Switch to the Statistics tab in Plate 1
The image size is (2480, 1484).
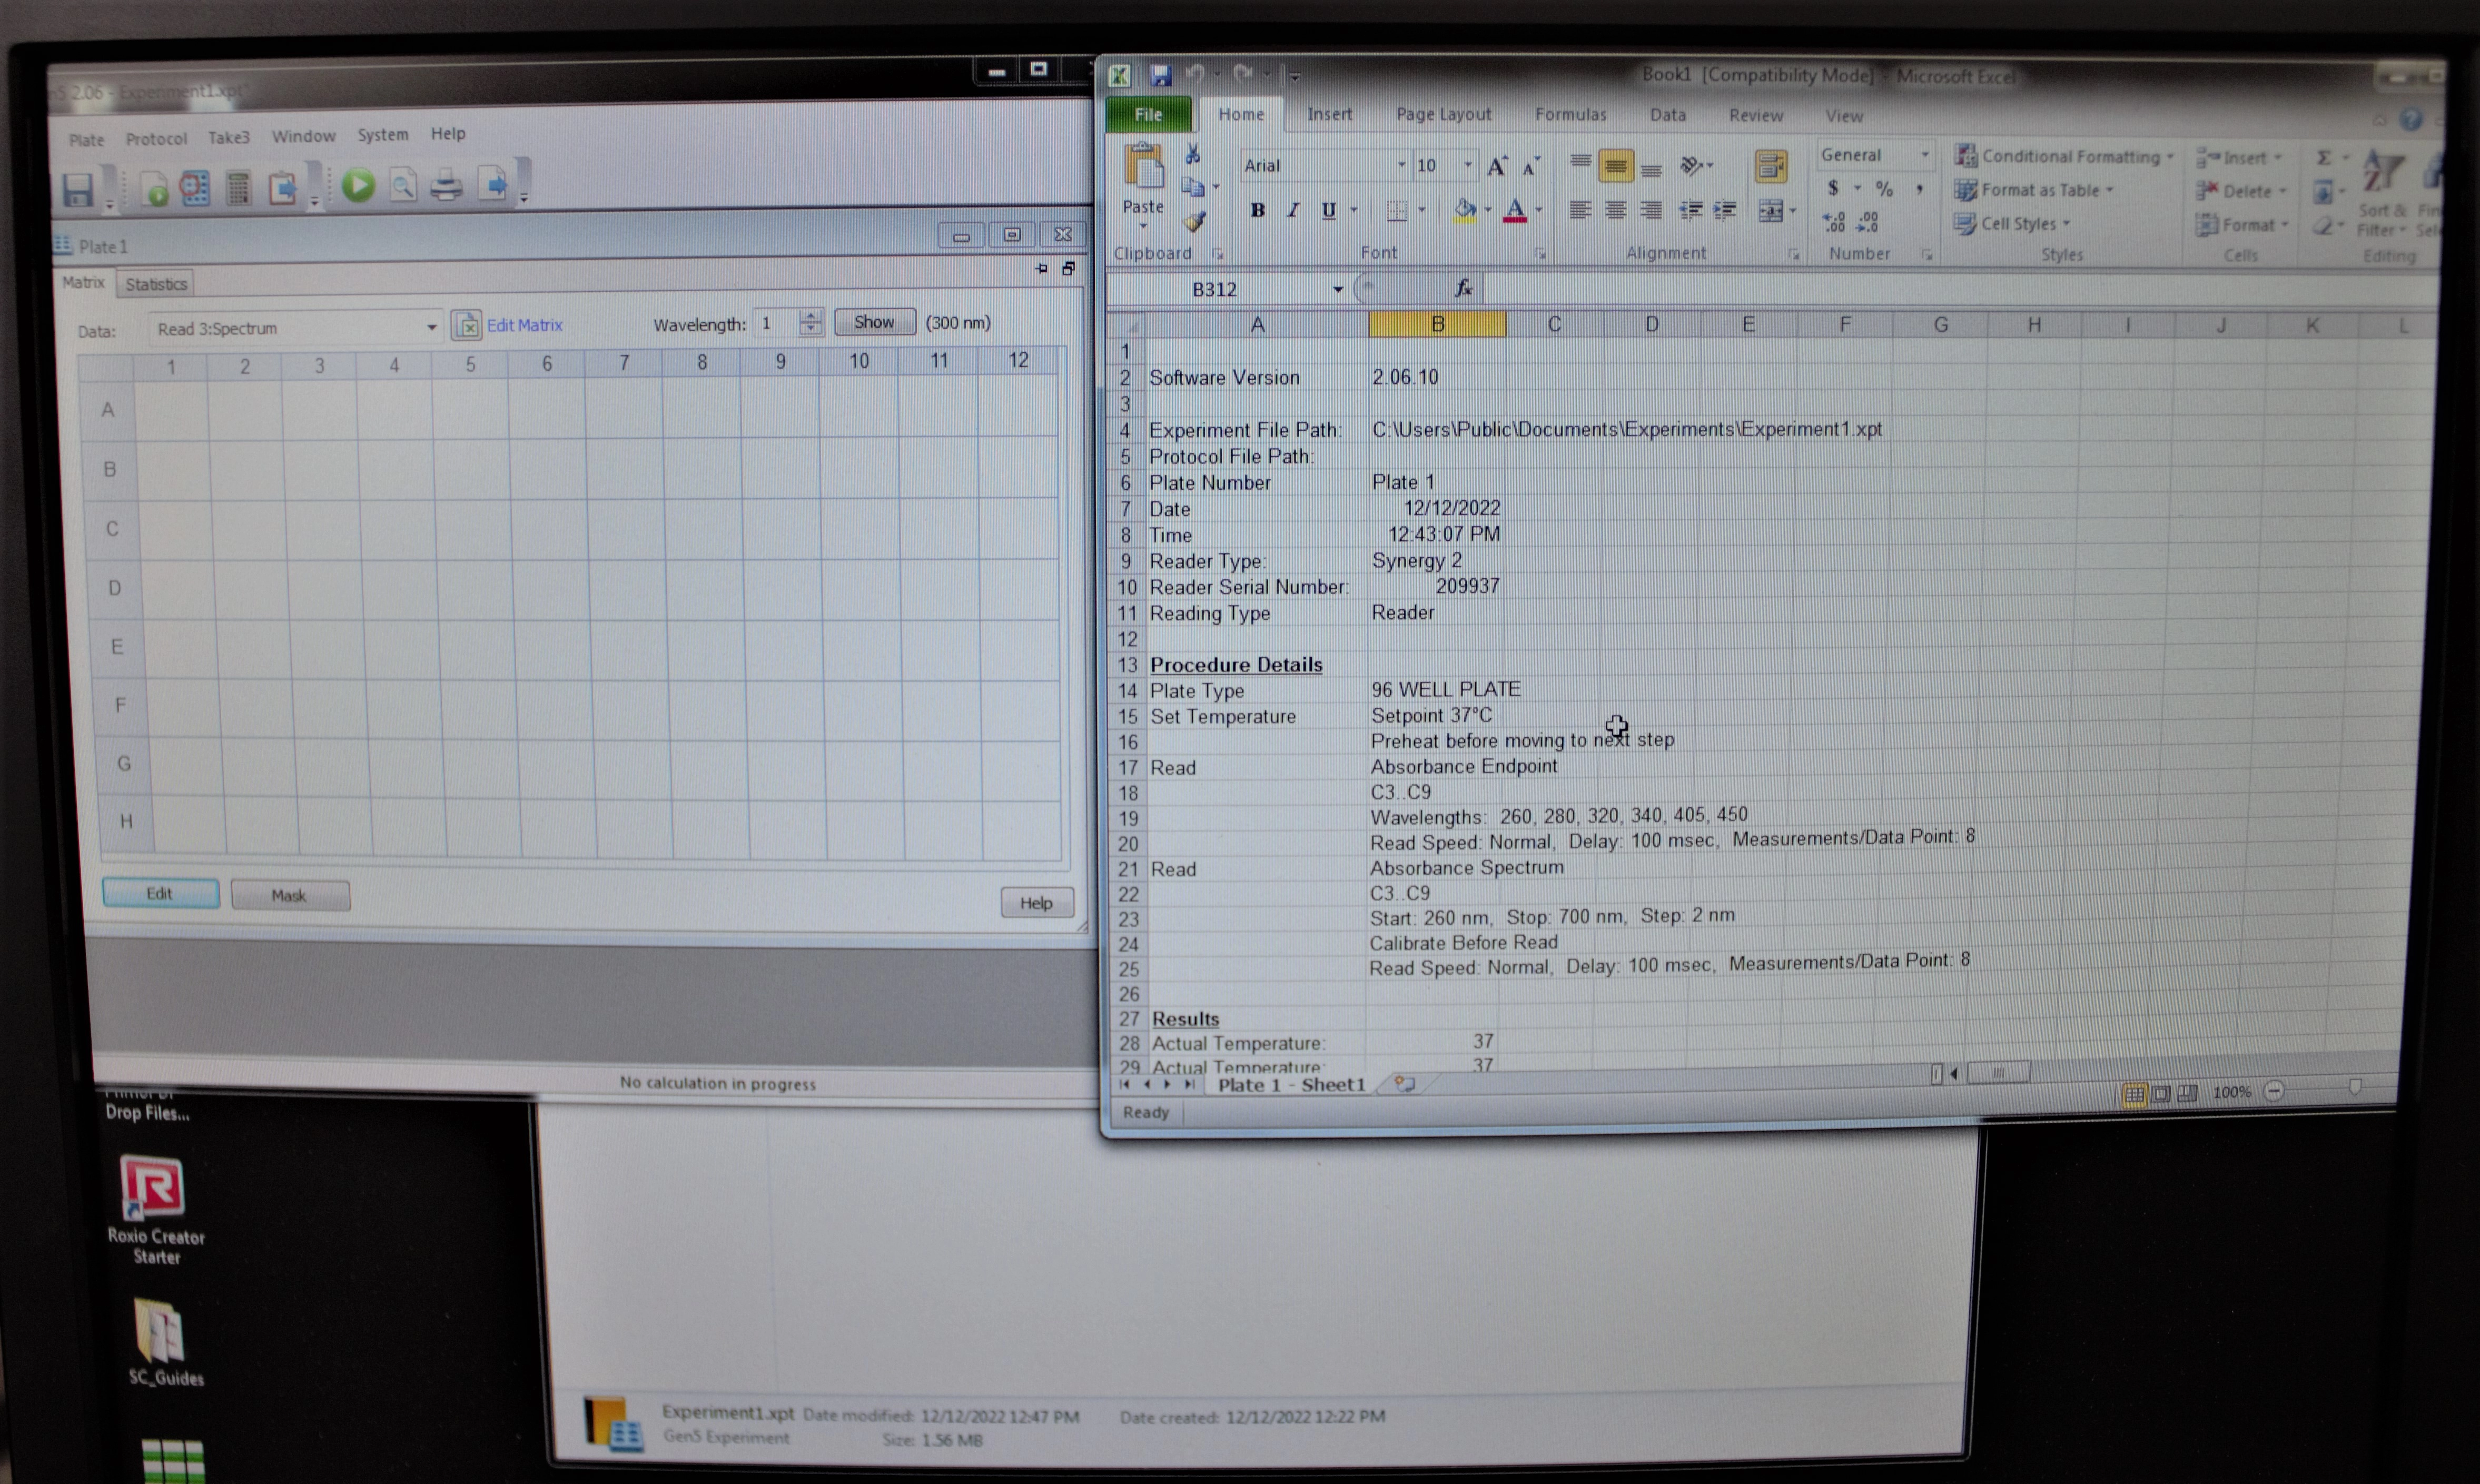pos(156,284)
